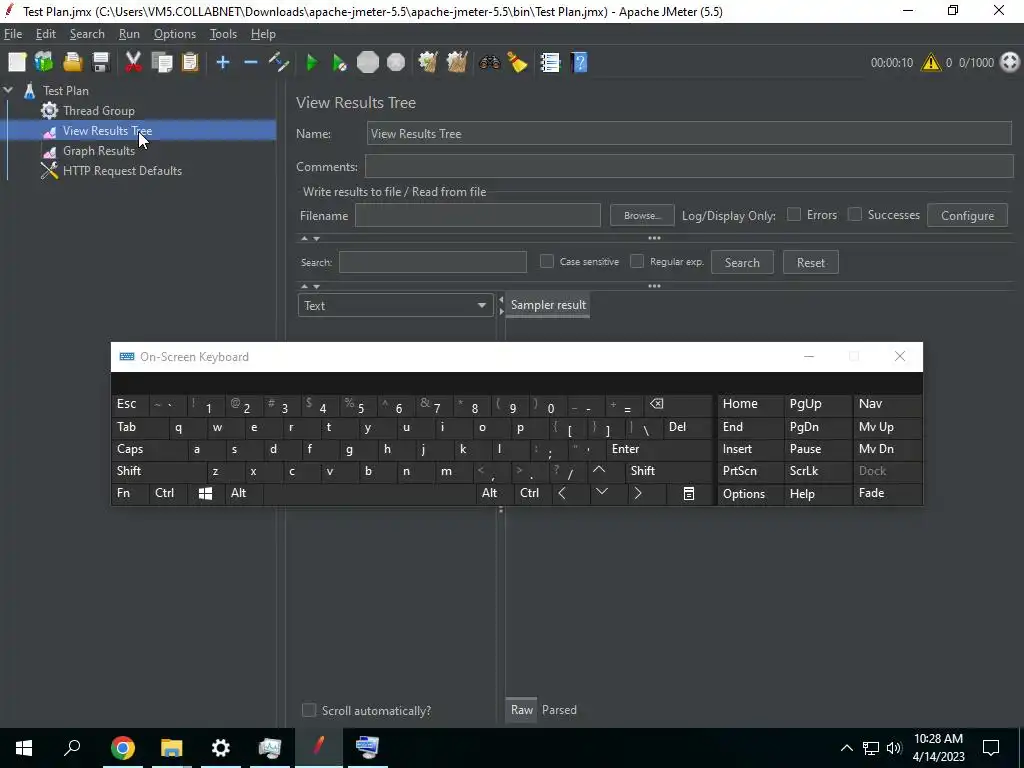Select View Results Tree in the tree
1024x768 pixels.
108,131
